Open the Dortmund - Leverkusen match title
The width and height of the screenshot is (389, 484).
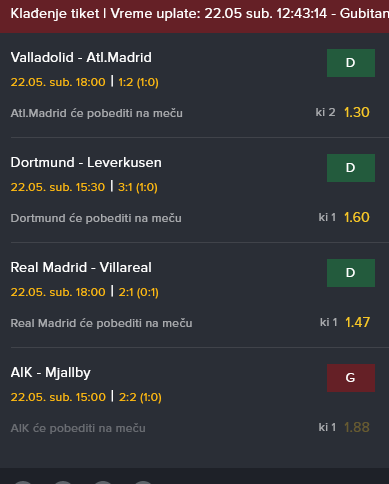click(86, 163)
